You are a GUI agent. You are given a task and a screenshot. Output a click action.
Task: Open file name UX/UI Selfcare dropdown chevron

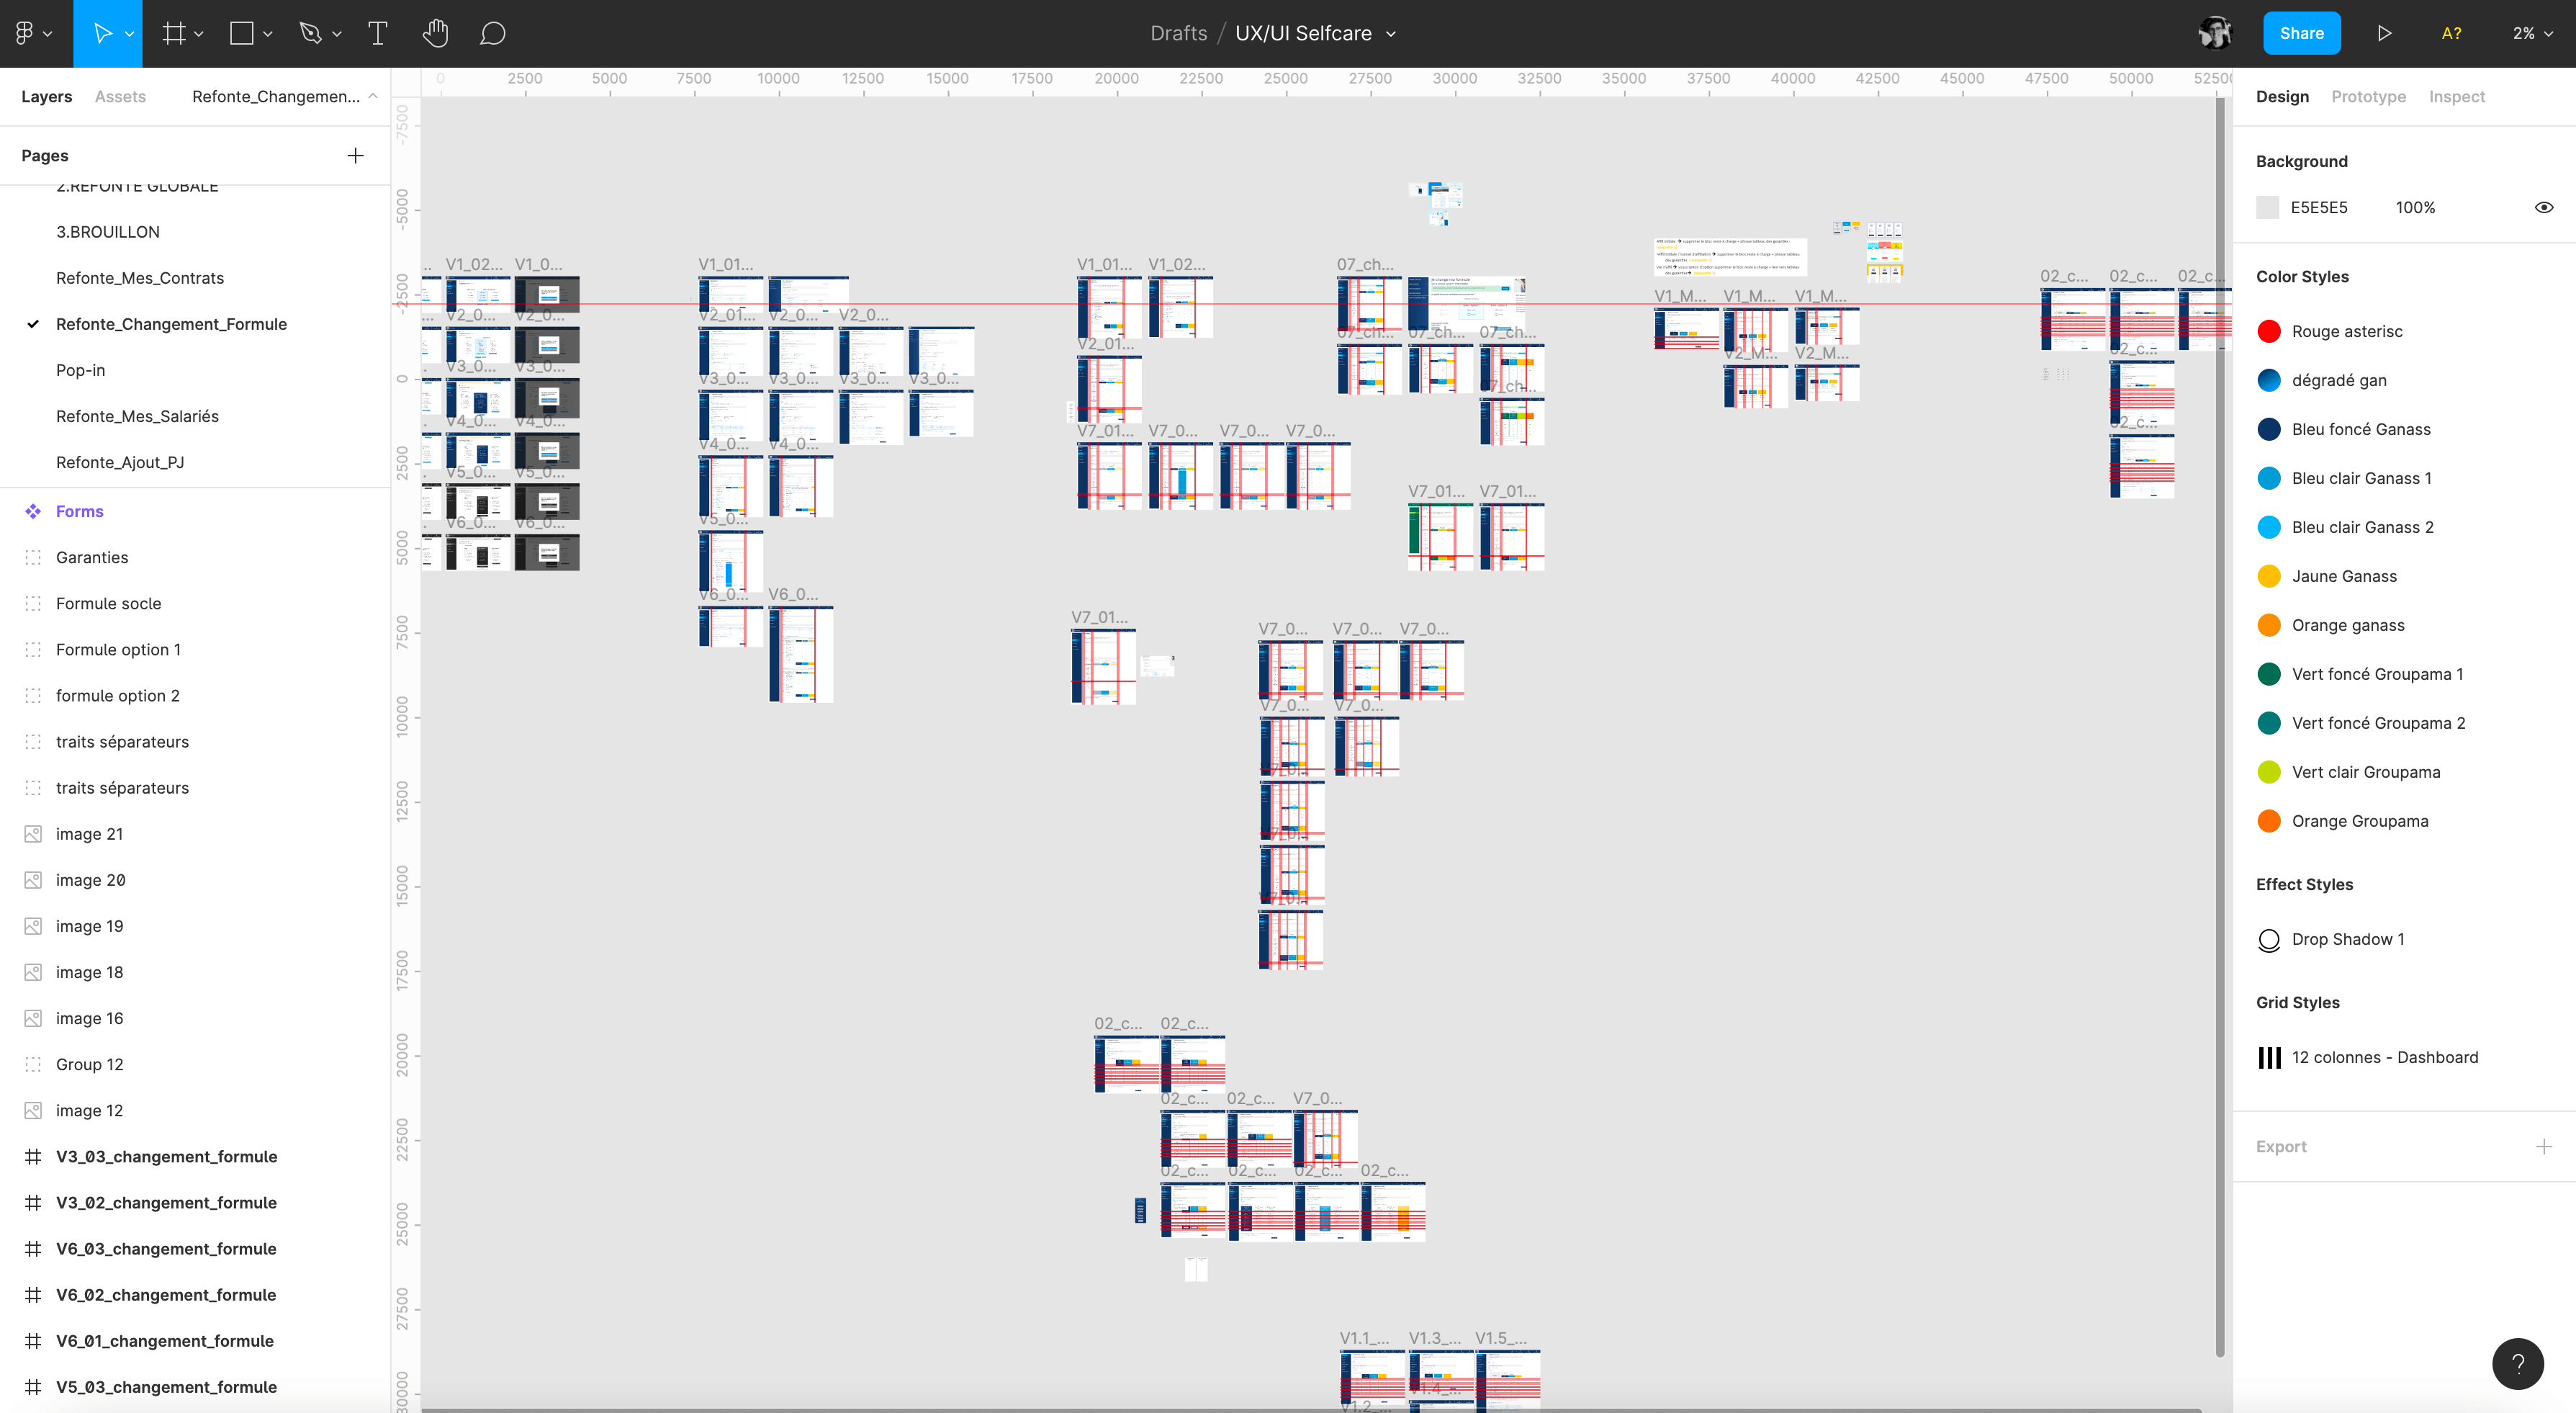(x=1390, y=34)
